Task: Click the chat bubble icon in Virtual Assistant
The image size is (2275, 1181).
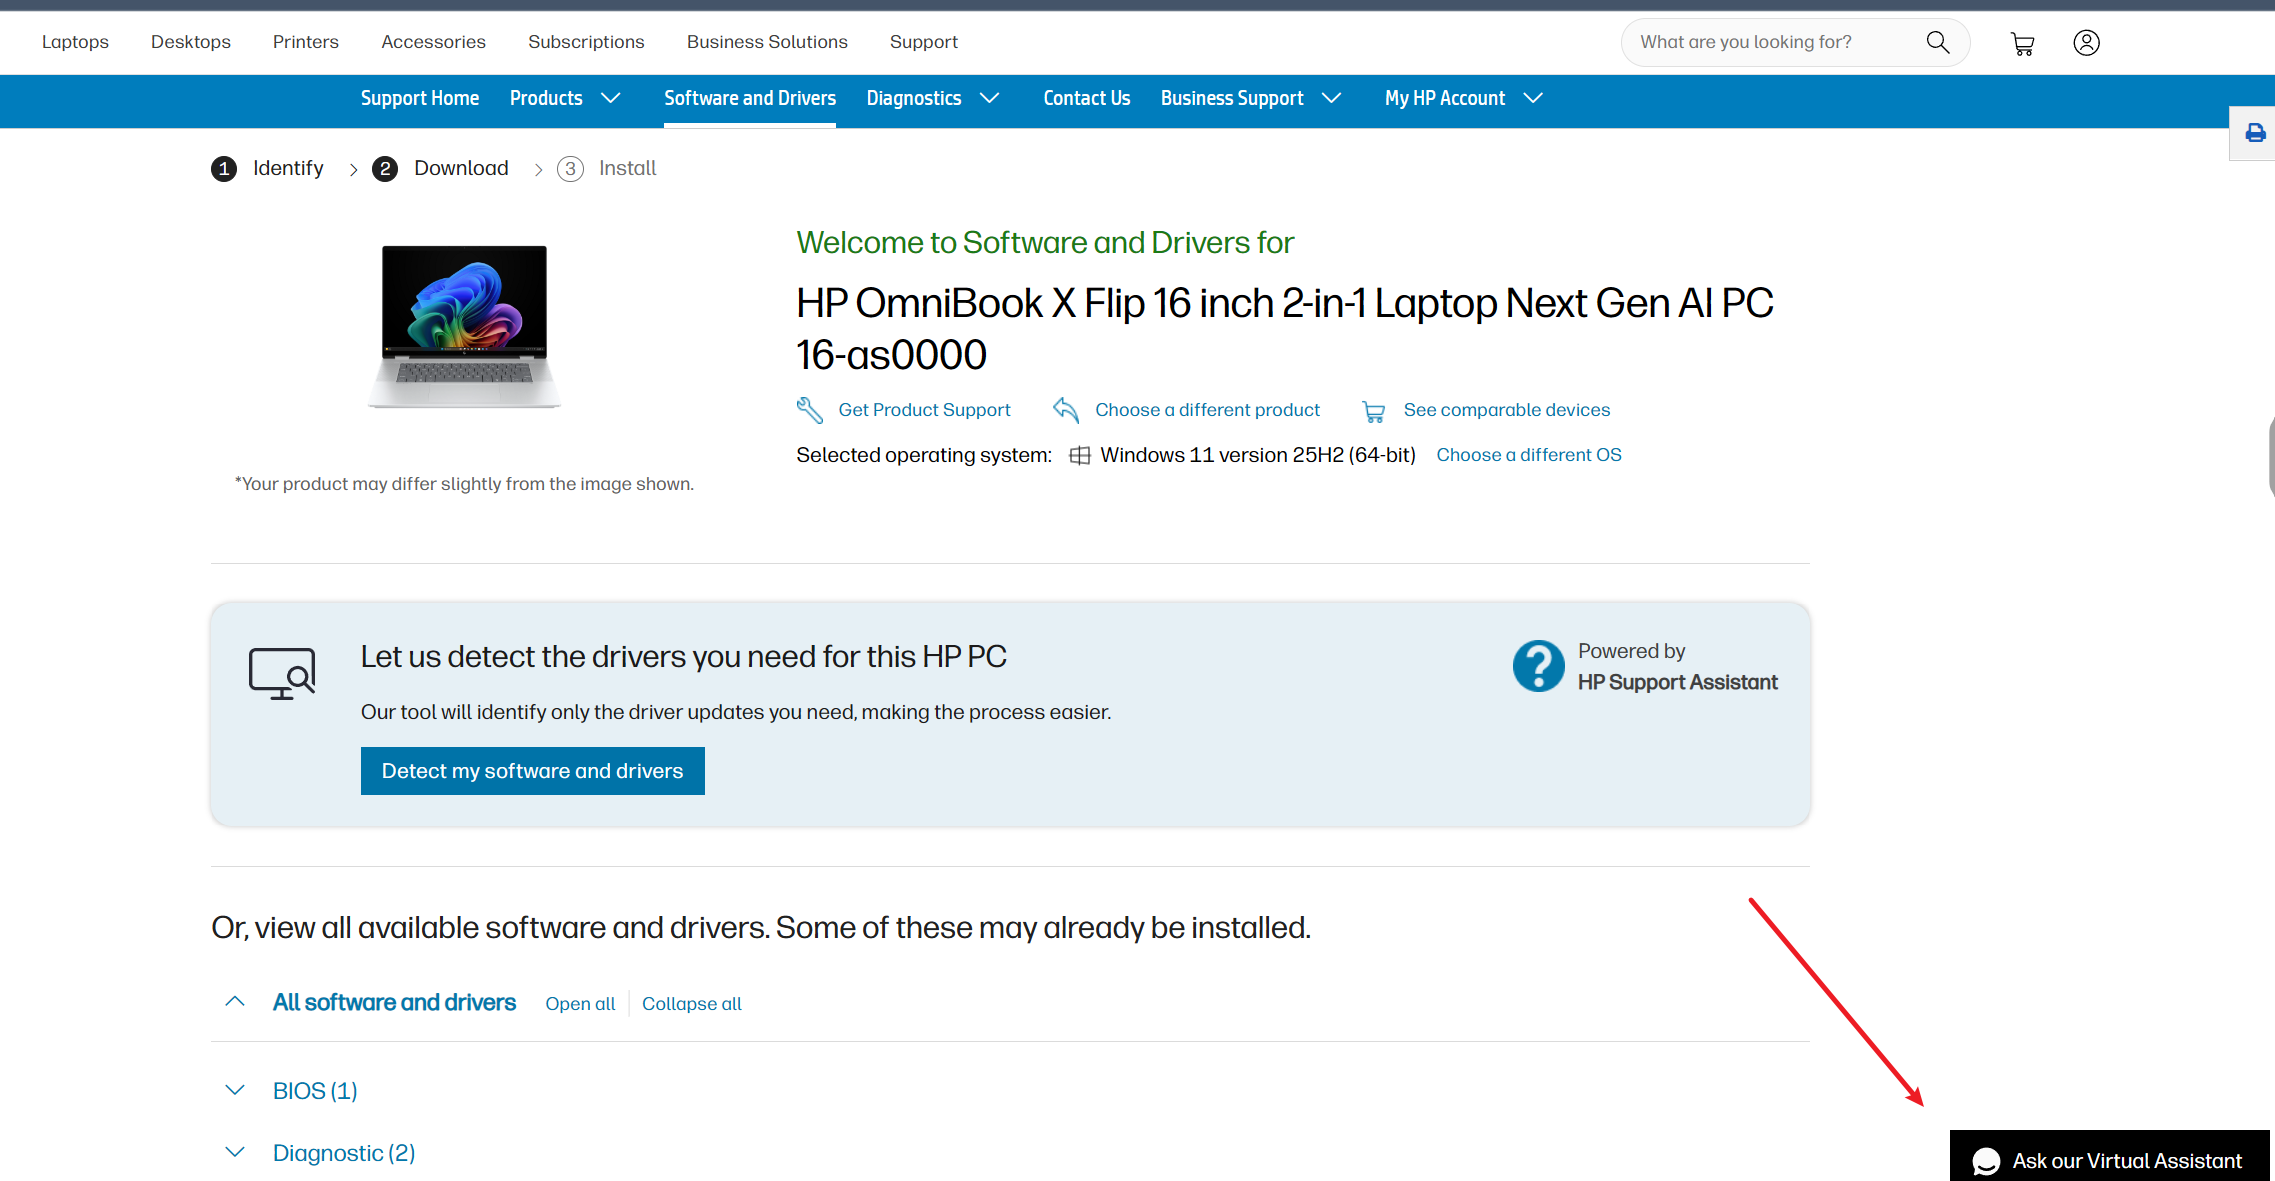Action: click(1986, 1161)
